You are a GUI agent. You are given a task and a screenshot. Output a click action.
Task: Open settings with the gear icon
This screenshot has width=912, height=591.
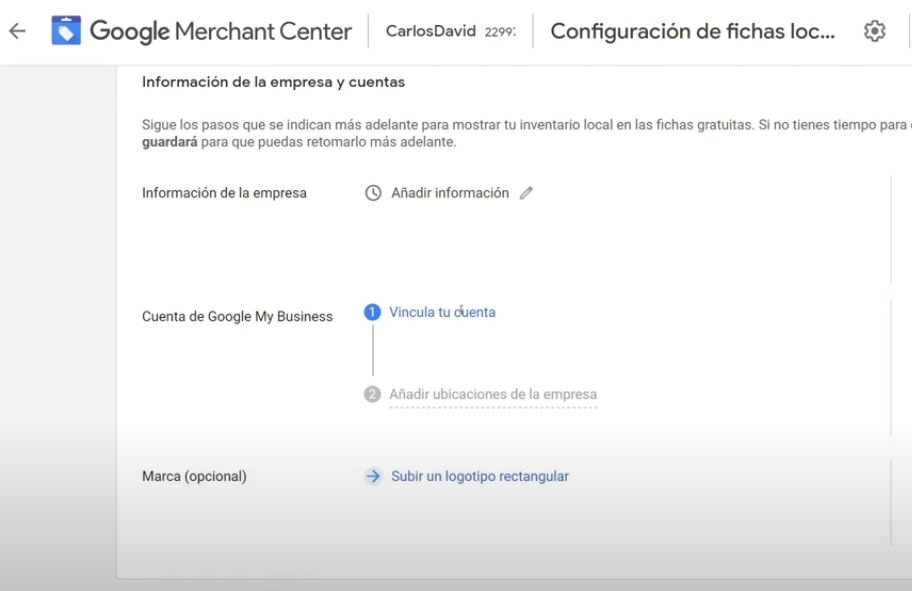(874, 31)
